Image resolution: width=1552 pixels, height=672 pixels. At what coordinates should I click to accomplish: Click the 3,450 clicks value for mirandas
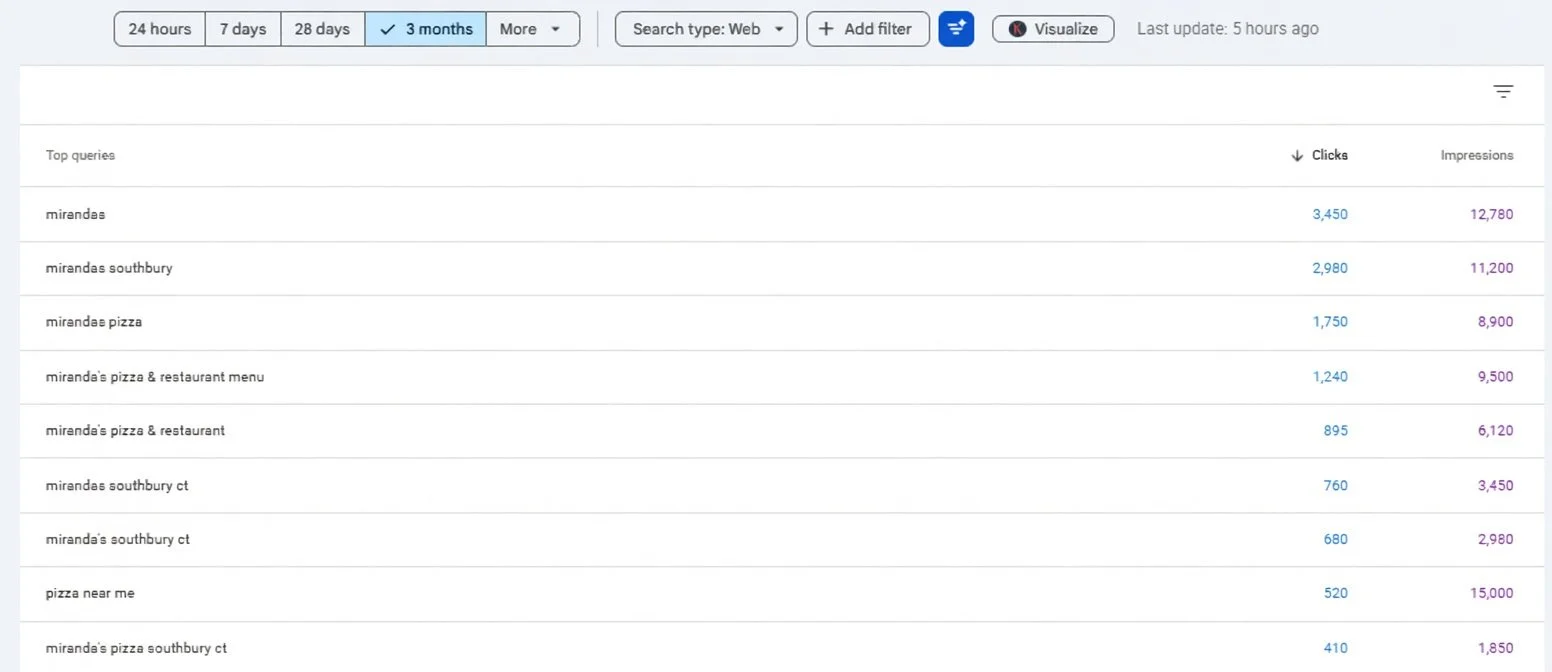pos(1330,214)
